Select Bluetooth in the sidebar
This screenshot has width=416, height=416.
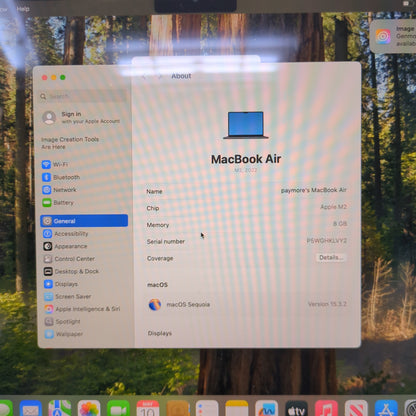61,177
